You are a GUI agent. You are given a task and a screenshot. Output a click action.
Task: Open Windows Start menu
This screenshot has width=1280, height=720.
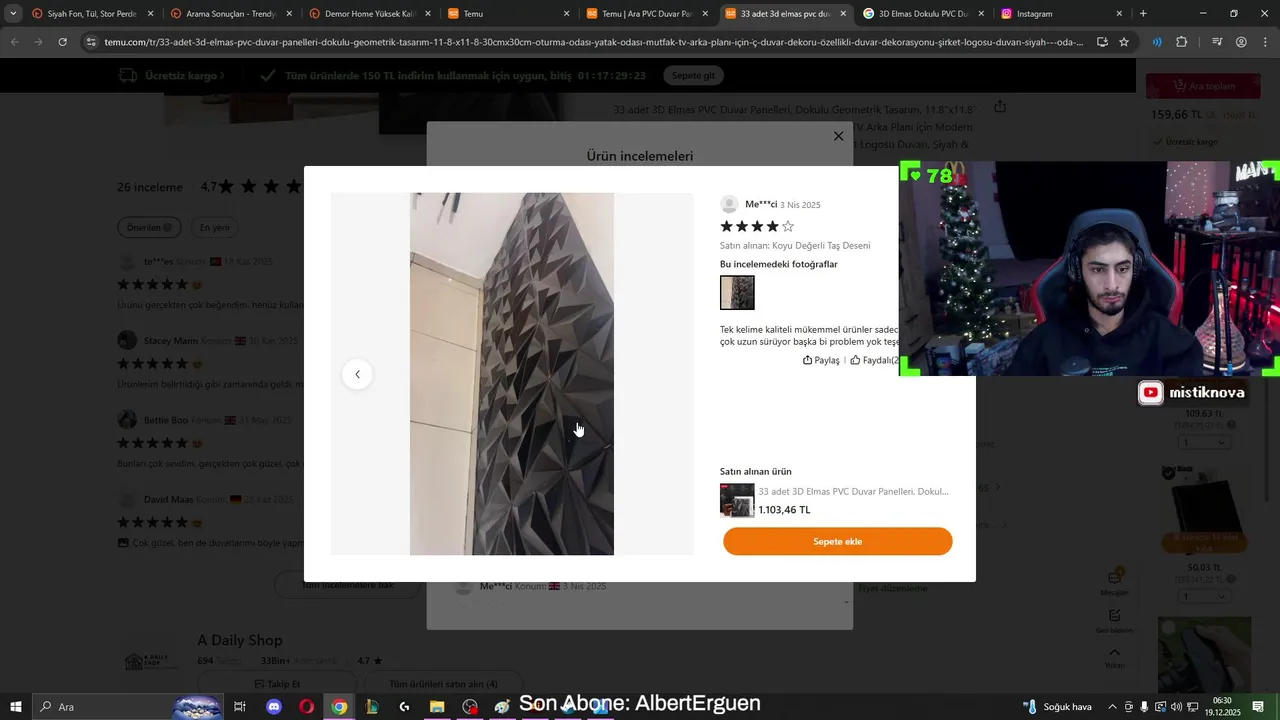click(15, 707)
